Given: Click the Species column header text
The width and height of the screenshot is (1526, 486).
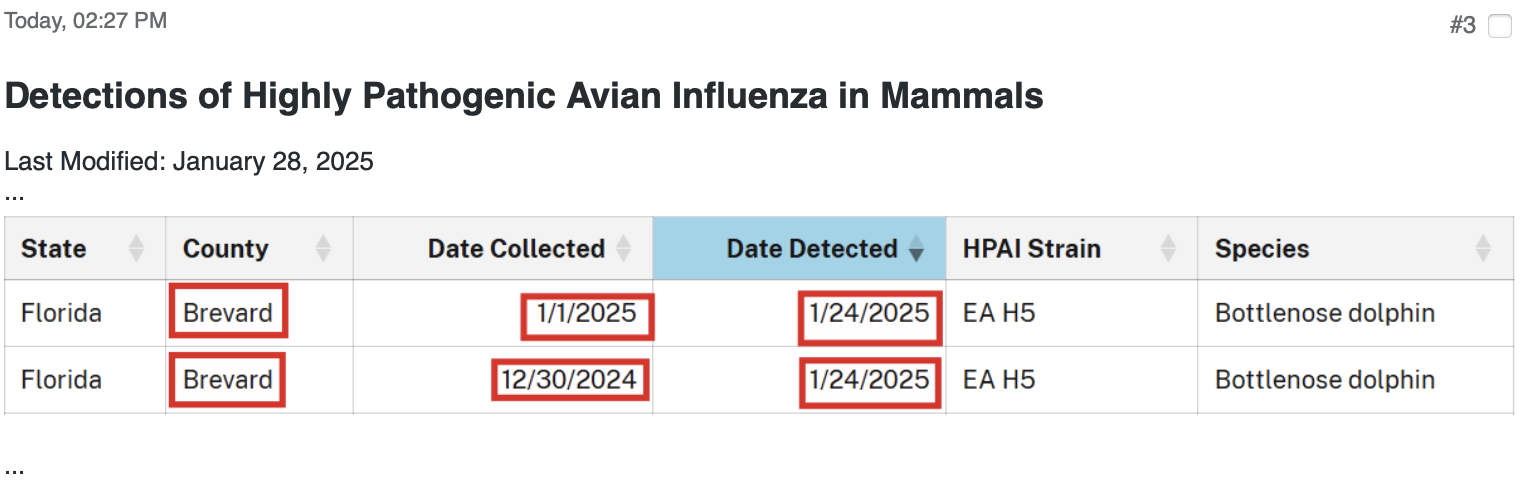Looking at the screenshot, I should click(1262, 249).
